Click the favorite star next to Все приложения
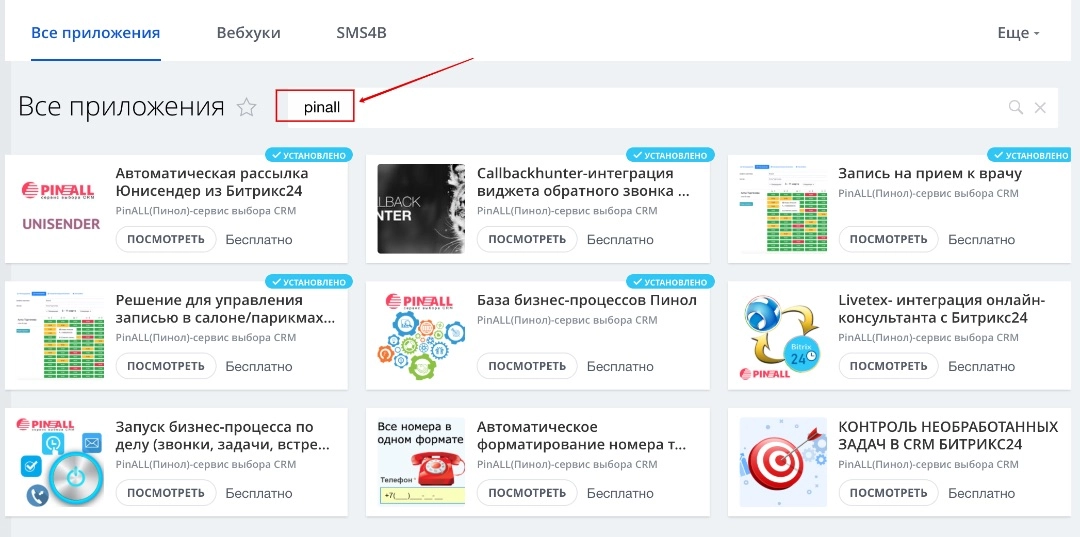The width and height of the screenshot is (1080, 537). (x=246, y=108)
